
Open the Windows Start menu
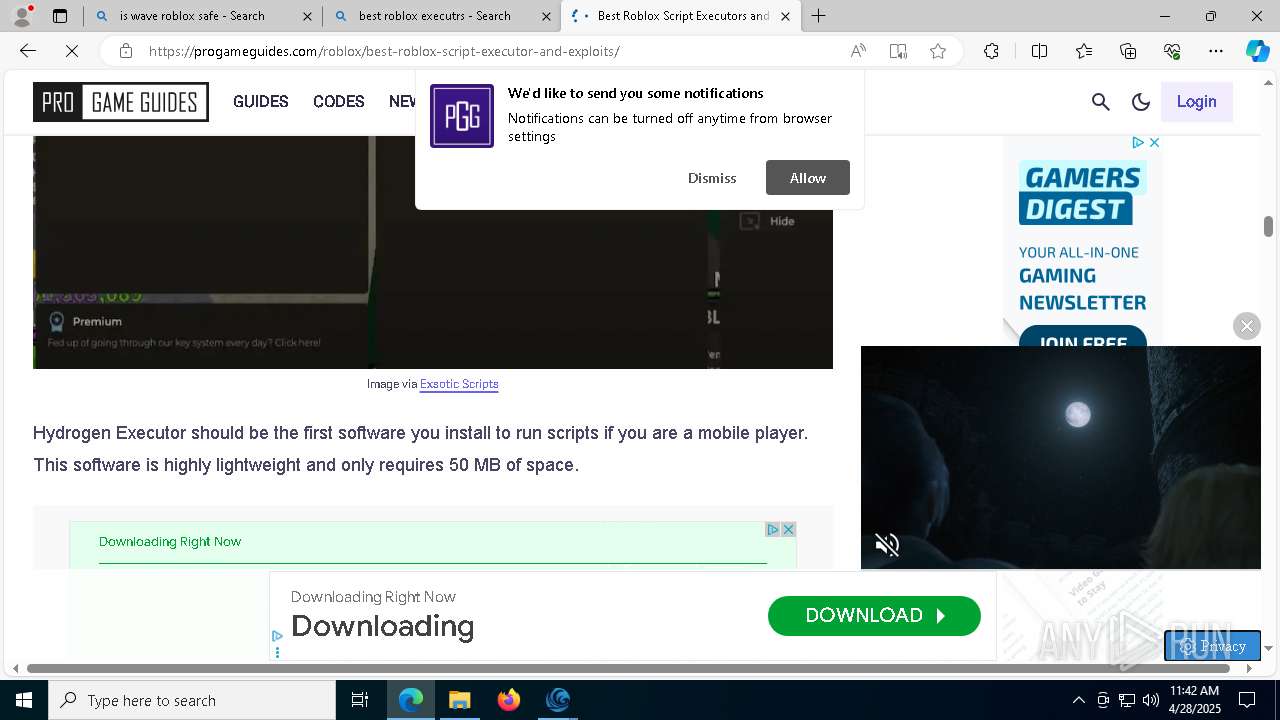[x=24, y=700]
